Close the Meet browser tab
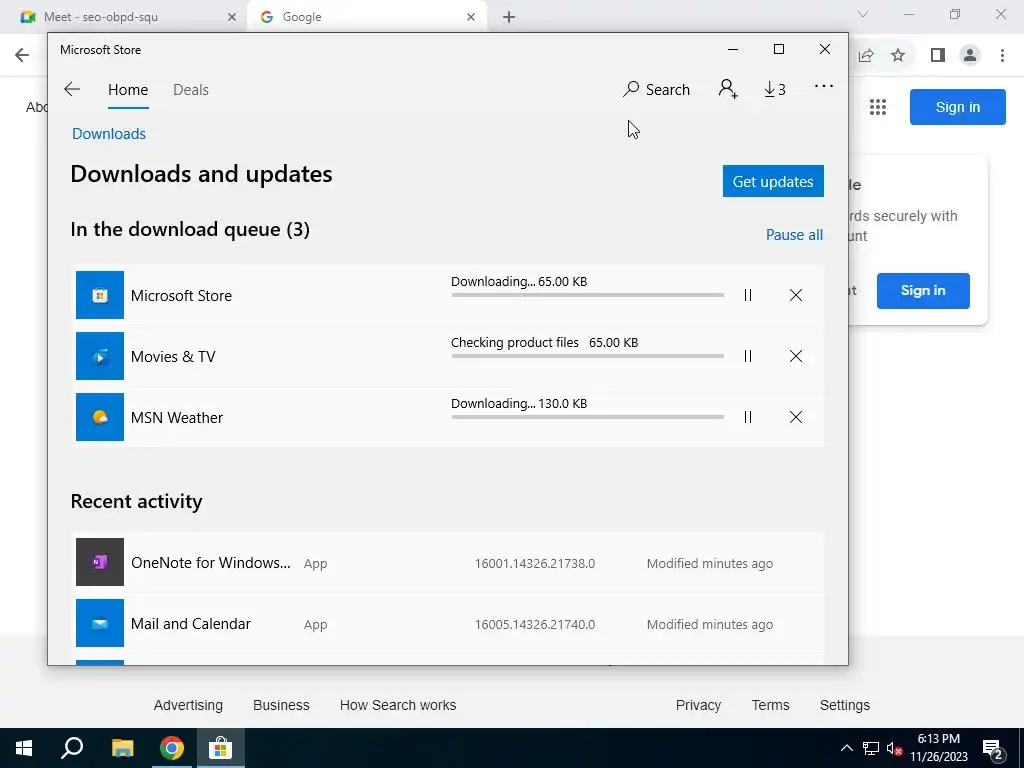This screenshot has height=768, width=1024. pos(232,17)
